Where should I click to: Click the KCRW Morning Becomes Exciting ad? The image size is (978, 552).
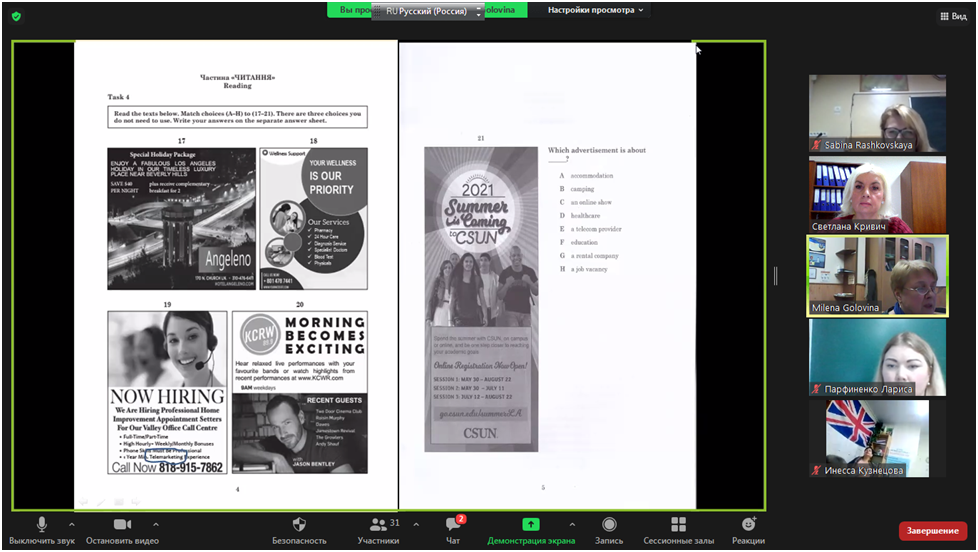coord(300,392)
